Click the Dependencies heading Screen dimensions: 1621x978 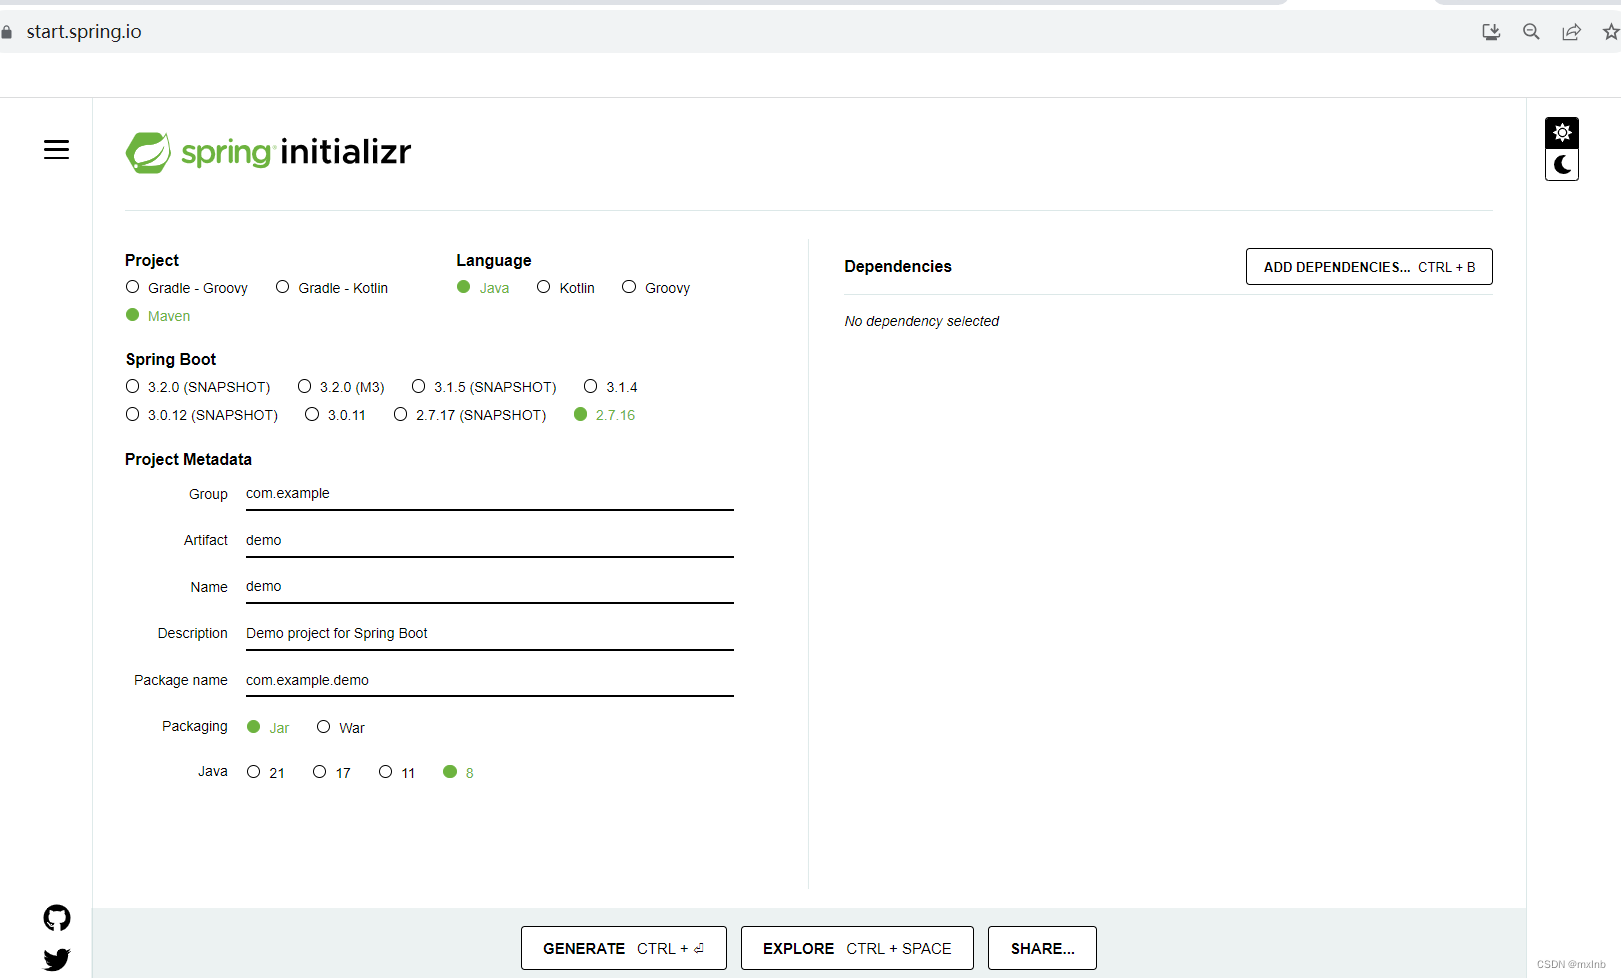pyautogui.click(x=898, y=266)
